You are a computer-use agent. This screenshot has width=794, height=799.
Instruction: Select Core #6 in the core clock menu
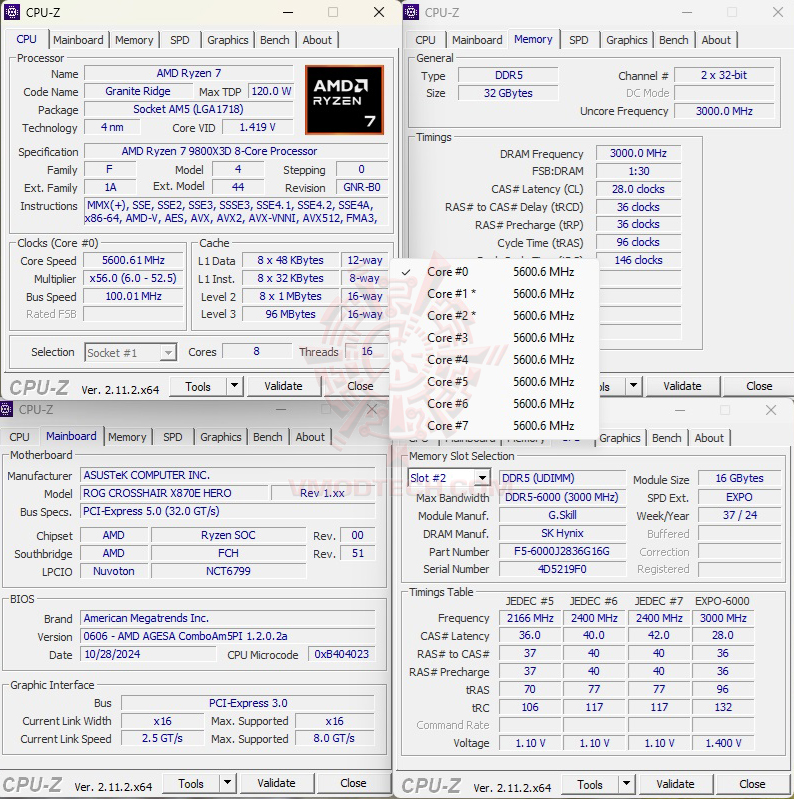point(493,403)
